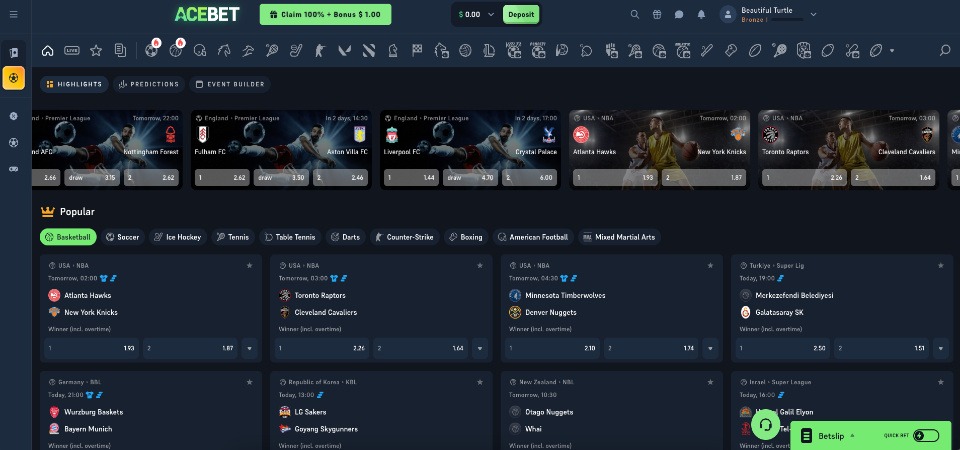This screenshot has height=450, width=960.
Task: Favourite the Toronto Raptors vs Cavaliers card
Action: 480,266
